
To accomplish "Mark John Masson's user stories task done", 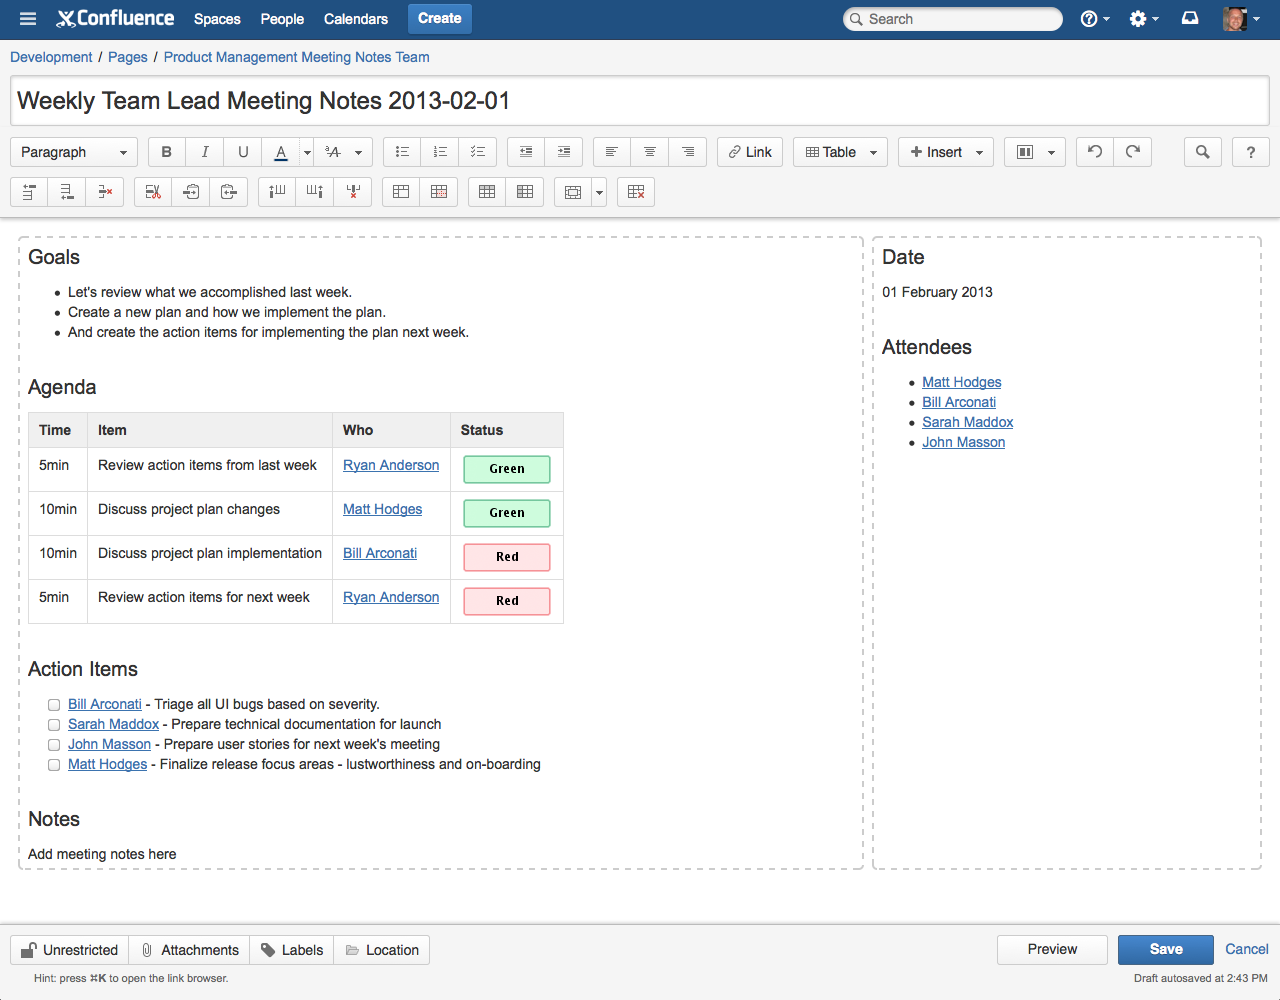I will 54,745.
